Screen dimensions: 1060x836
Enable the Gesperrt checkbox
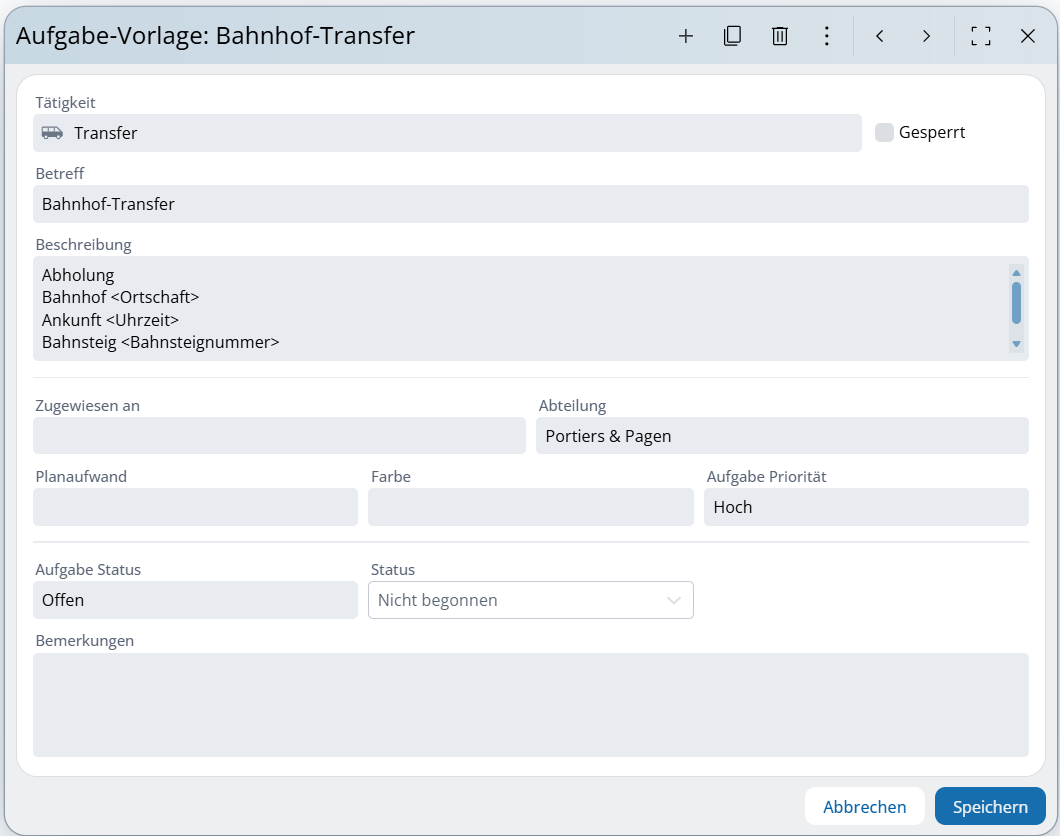(x=884, y=133)
